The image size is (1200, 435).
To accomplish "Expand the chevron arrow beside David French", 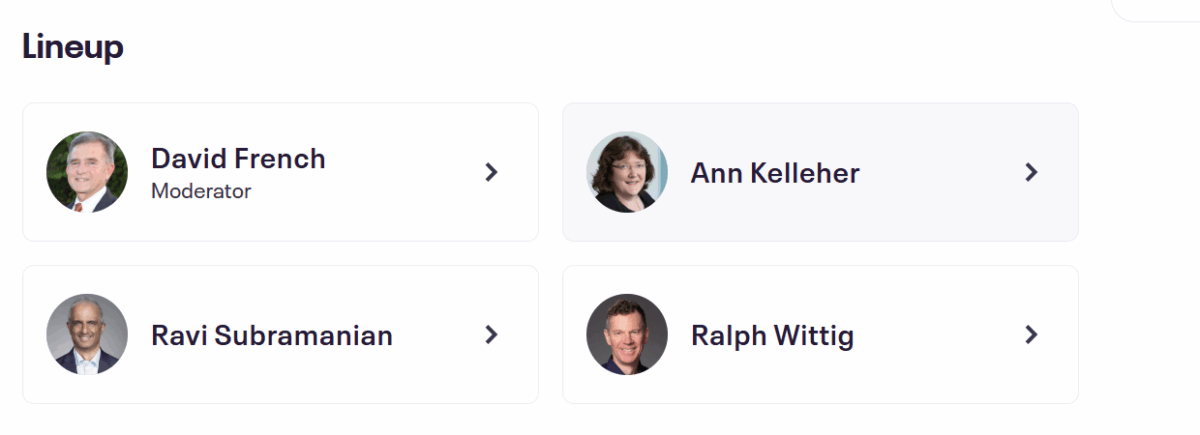I will pos(491,172).
